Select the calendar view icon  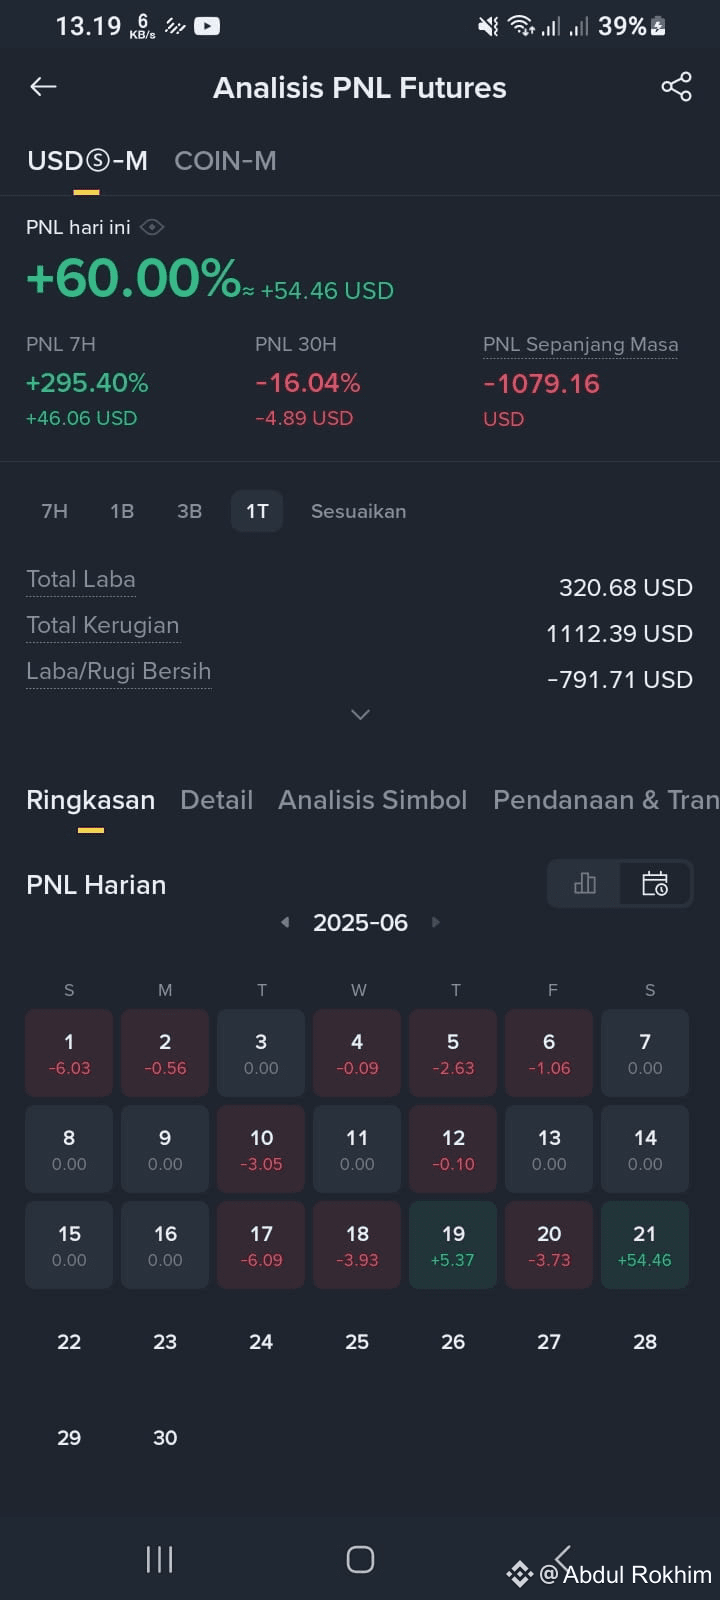coord(655,883)
